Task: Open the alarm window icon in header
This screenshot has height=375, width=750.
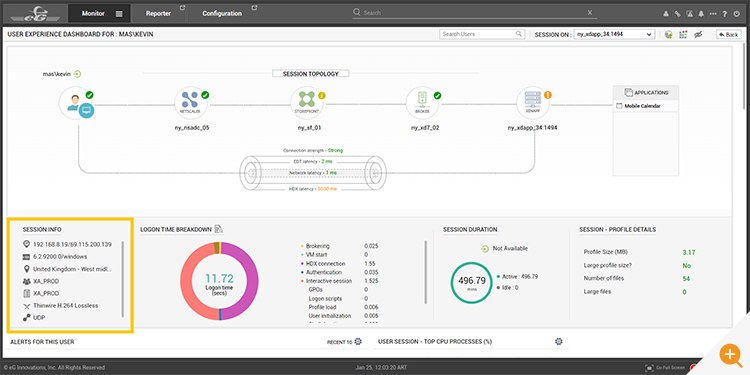Action: (689, 14)
